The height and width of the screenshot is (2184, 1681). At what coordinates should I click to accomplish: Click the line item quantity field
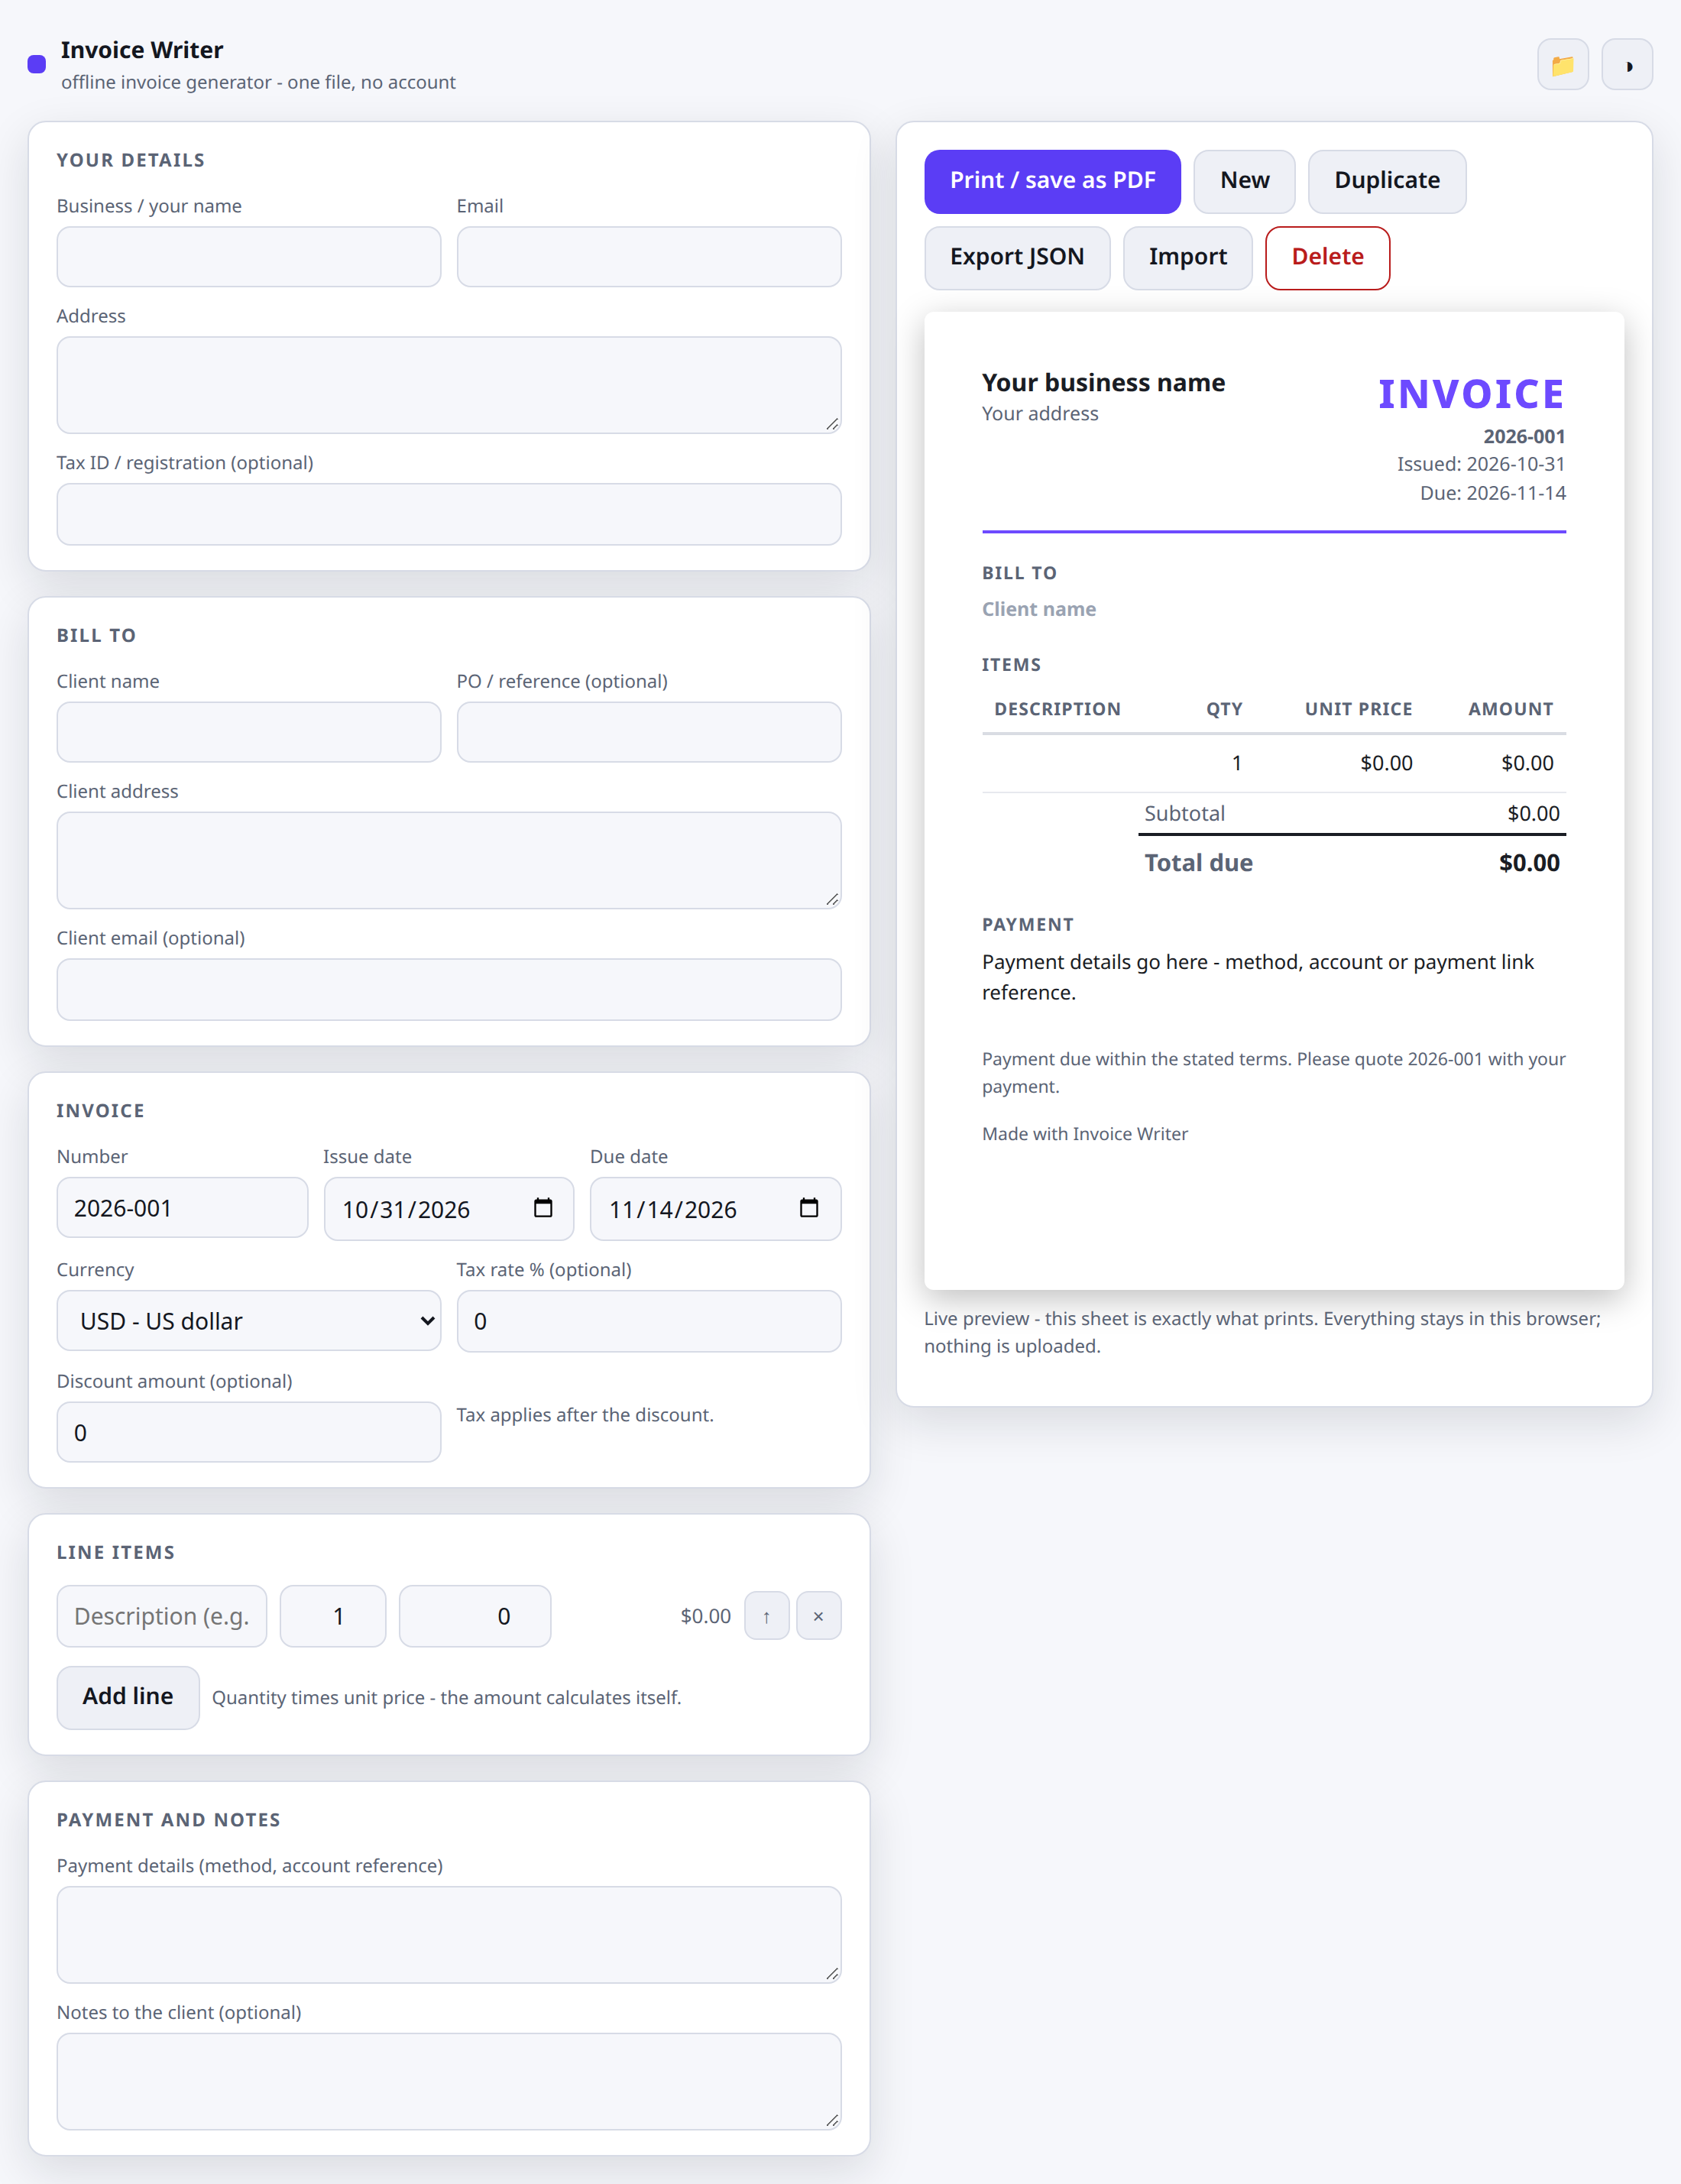click(x=333, y=1616)
